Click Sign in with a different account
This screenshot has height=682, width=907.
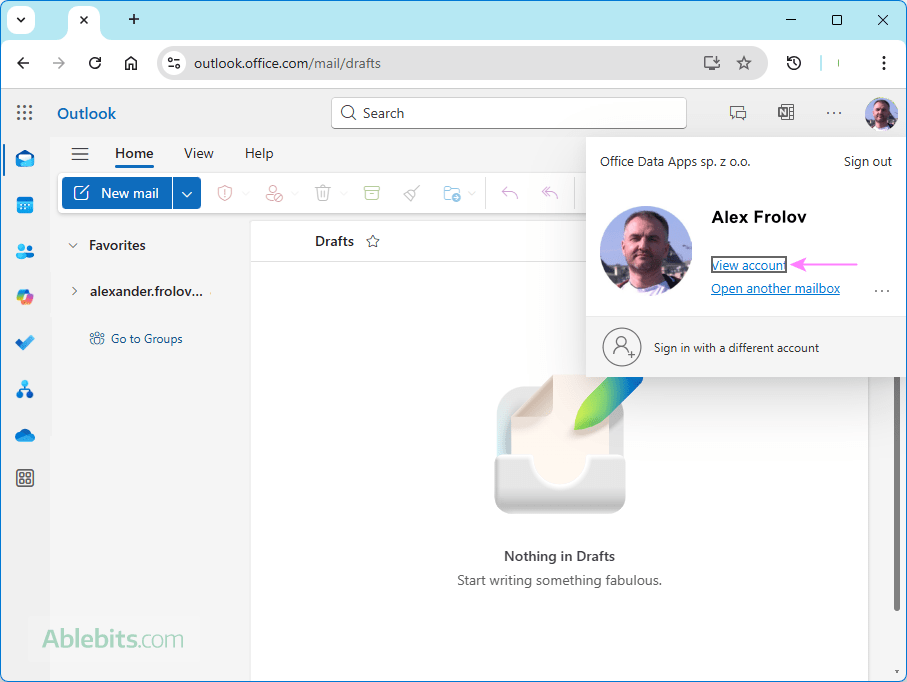click(x=736, y=348)
